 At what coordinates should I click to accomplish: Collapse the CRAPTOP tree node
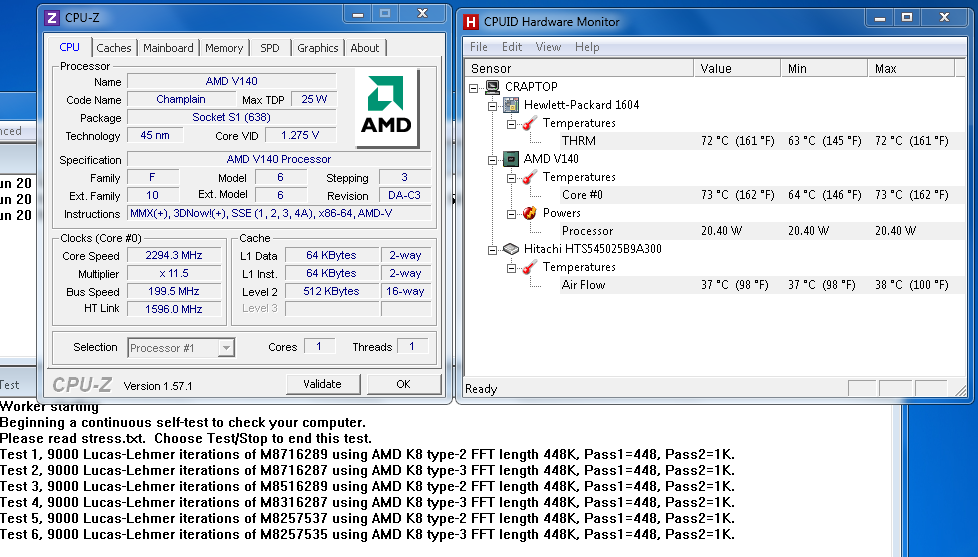(474, 88)
